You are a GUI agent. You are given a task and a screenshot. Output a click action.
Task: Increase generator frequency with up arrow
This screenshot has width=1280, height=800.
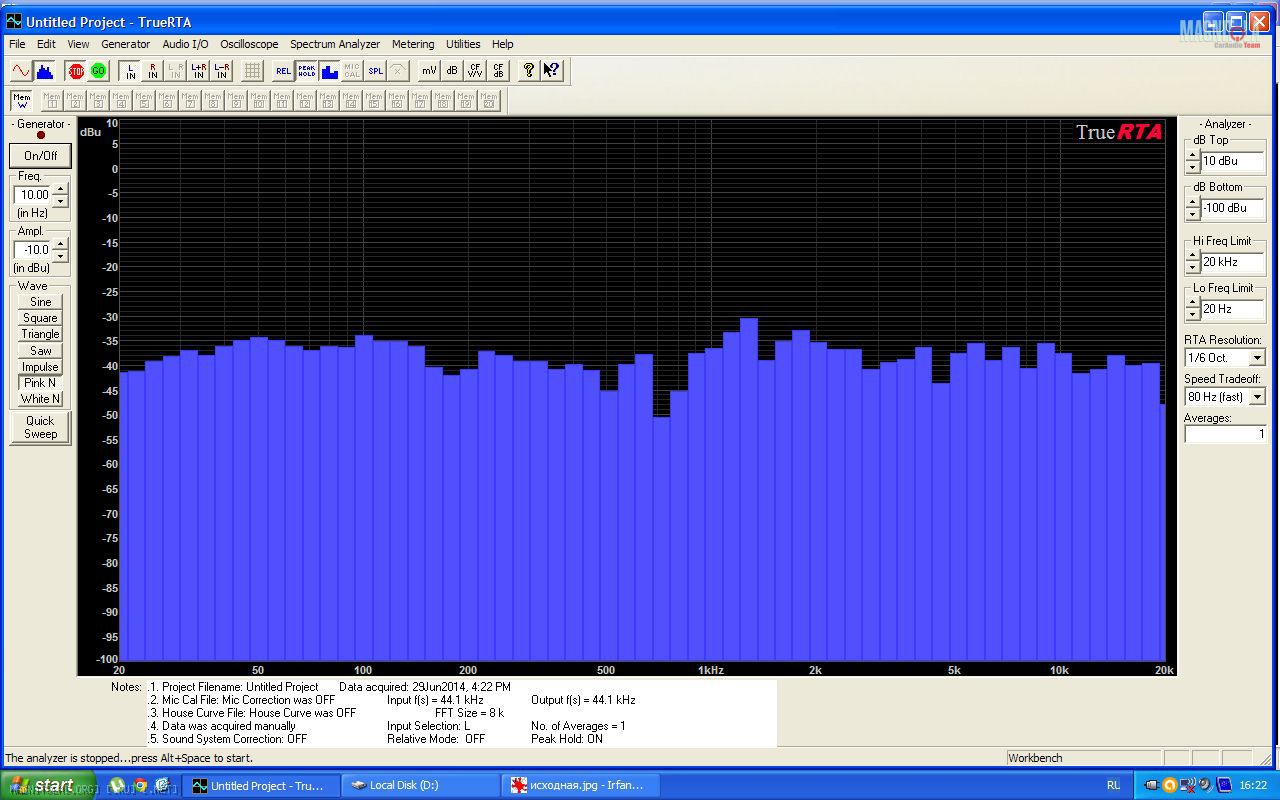pyautogui.click(x=60, y=189)
